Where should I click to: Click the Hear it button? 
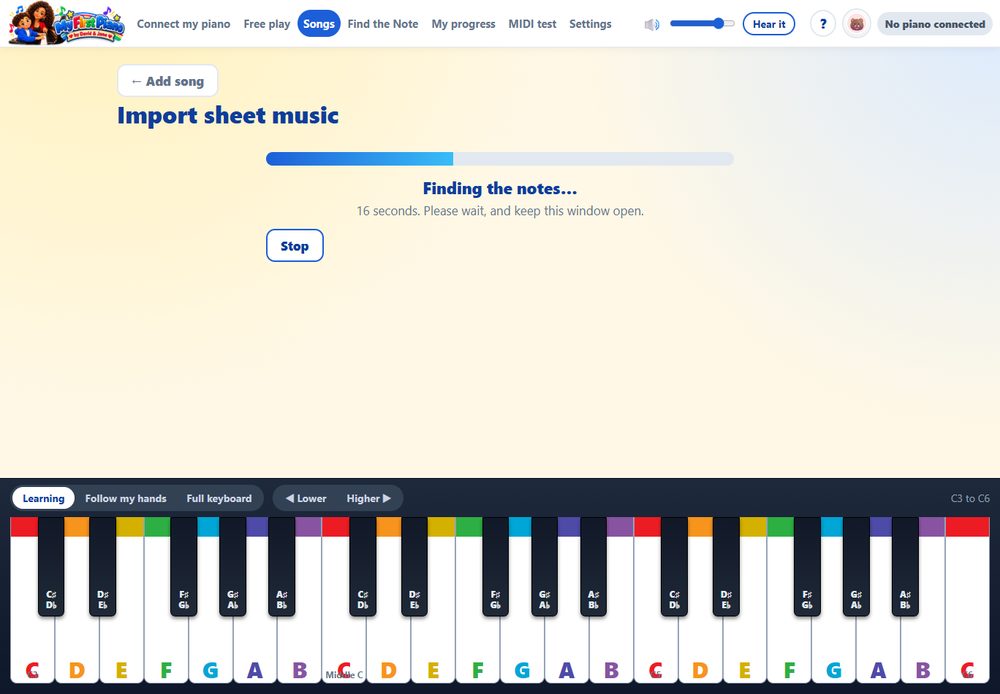768,24
